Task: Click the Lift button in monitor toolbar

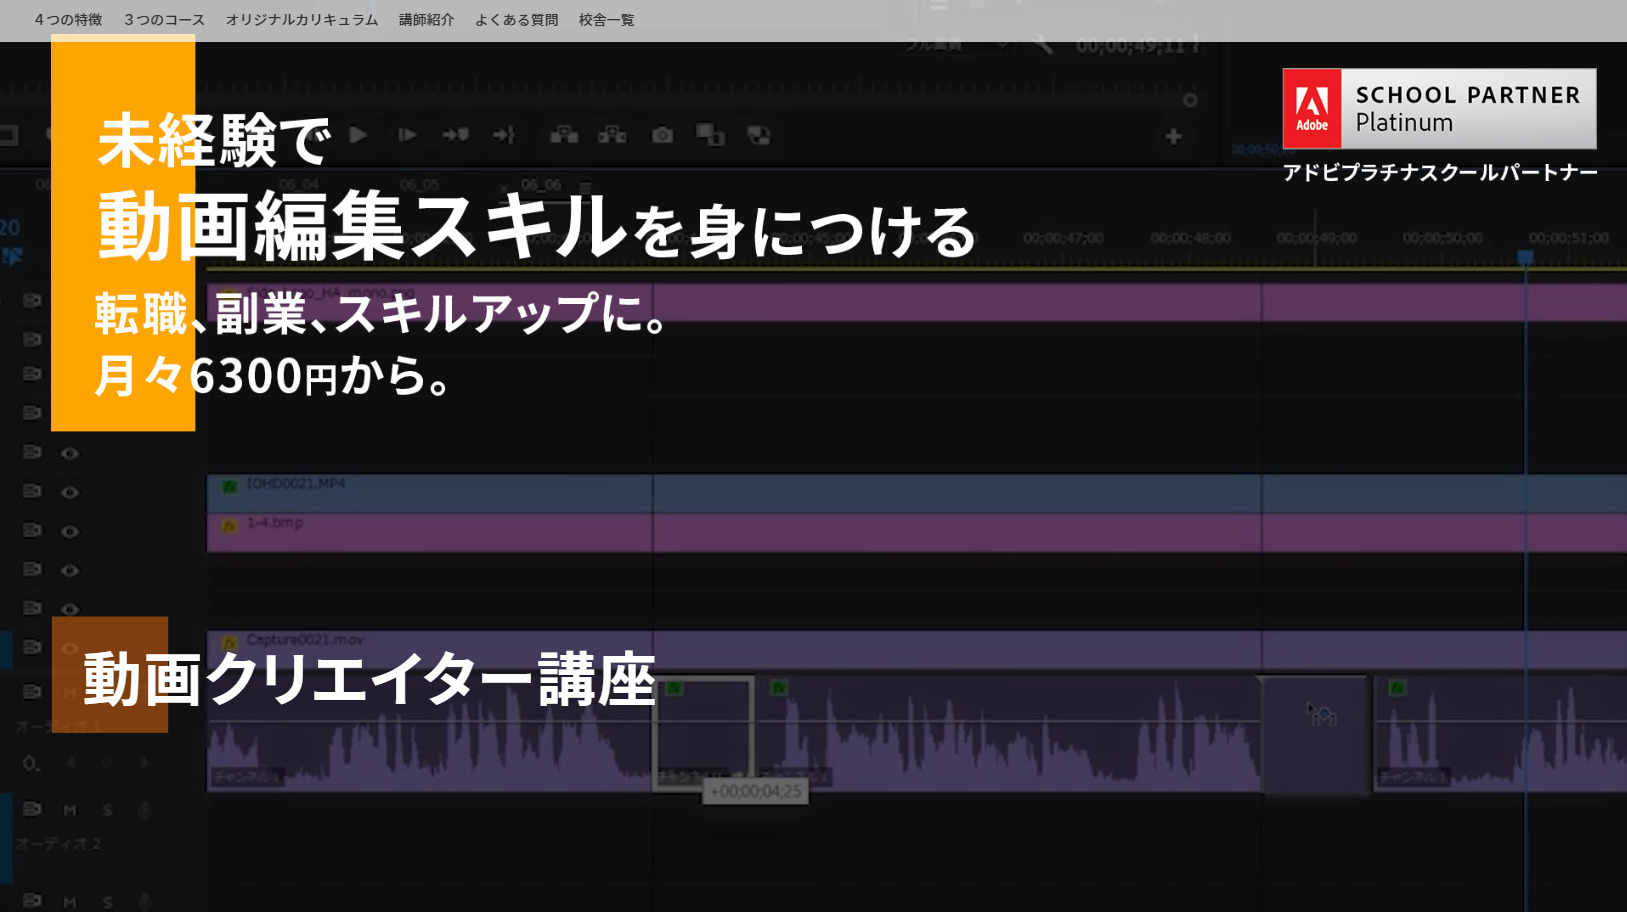Action: [x=564, y=135]
